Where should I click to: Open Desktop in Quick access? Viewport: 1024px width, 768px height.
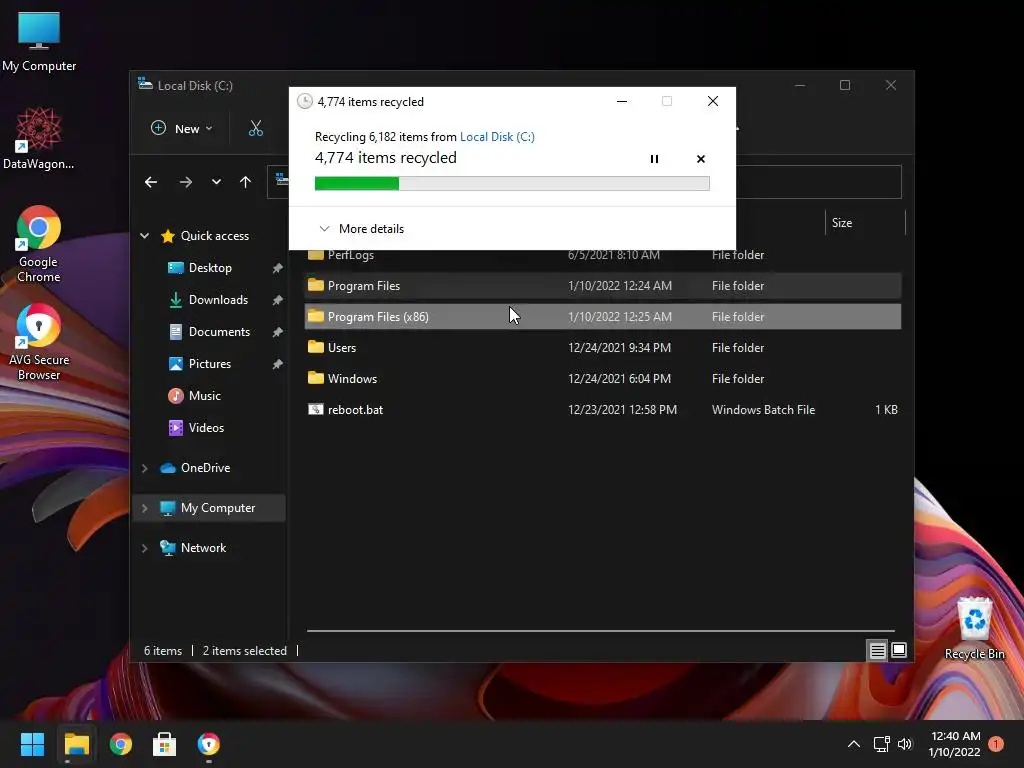(210, 268)
